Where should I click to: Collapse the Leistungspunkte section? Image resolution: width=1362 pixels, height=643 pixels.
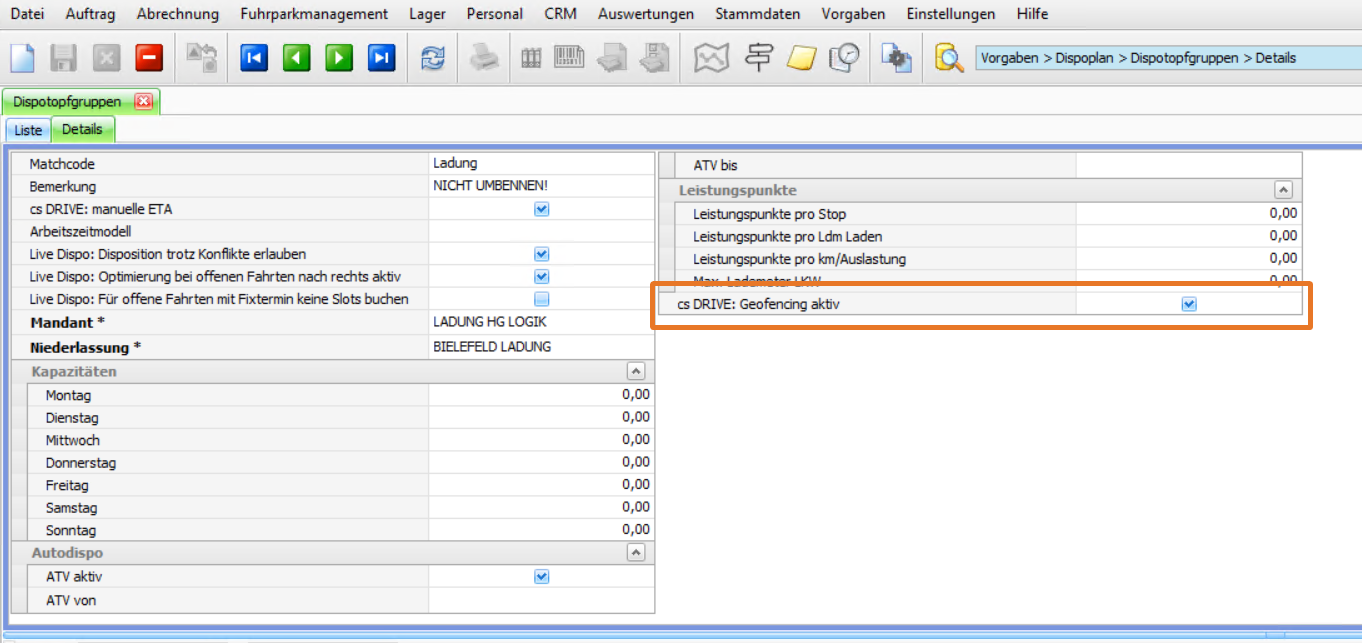pyautogui.click(x=1284, y=190)
